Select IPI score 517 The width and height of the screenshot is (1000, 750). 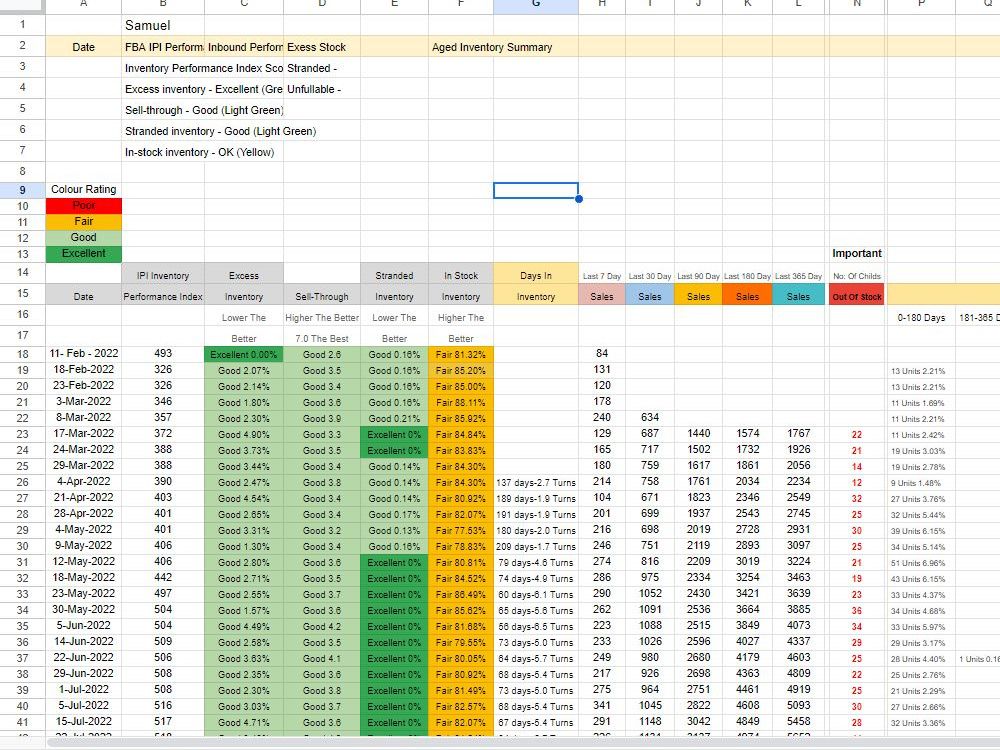tap(163, 721)
